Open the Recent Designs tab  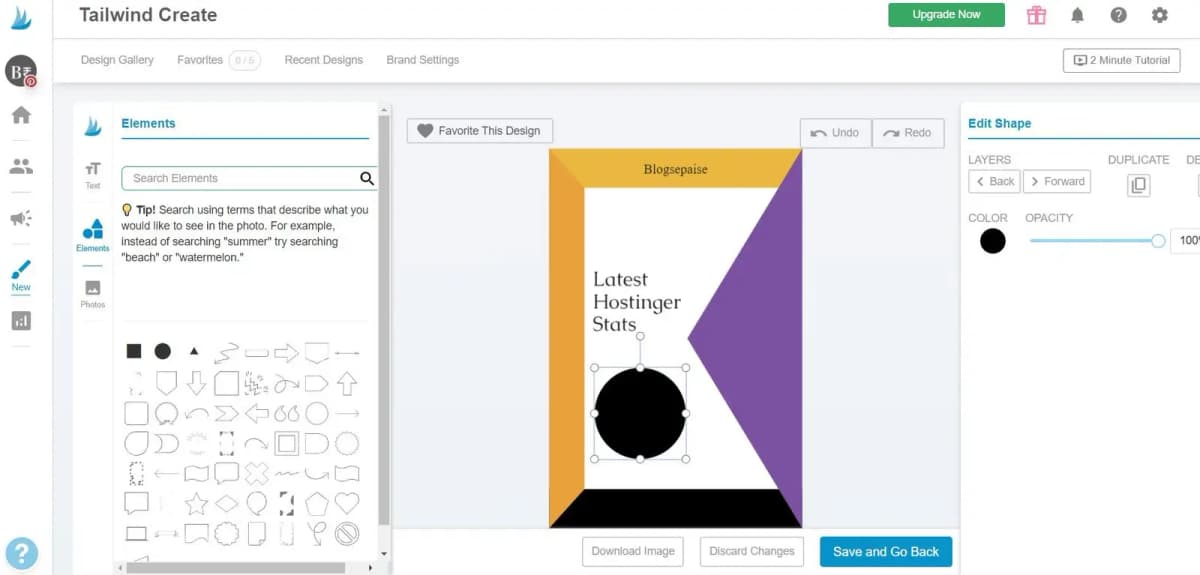pyautogui.click(x=323, y=60)
